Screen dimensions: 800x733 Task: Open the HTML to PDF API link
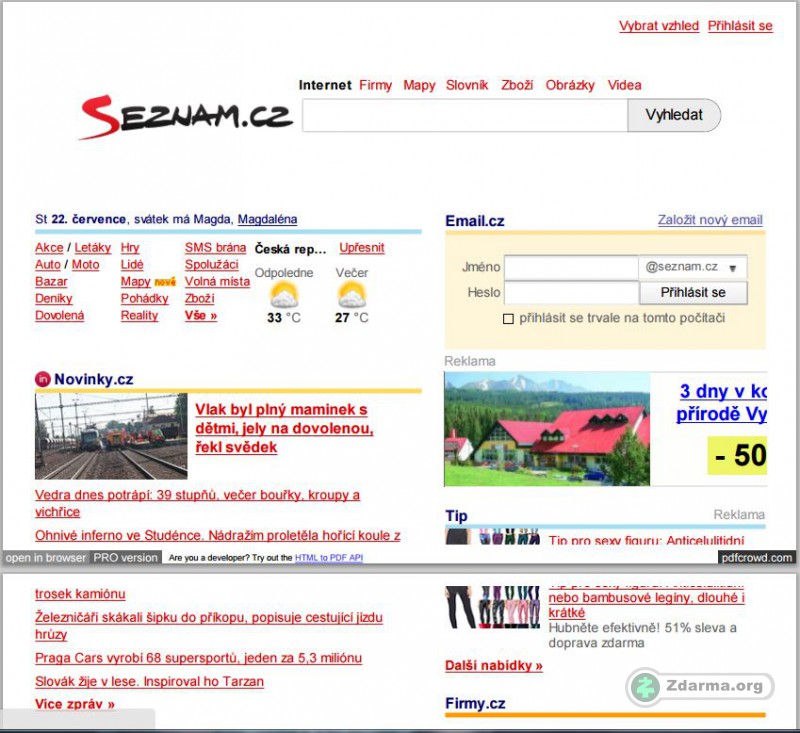(x=329, y=558)
